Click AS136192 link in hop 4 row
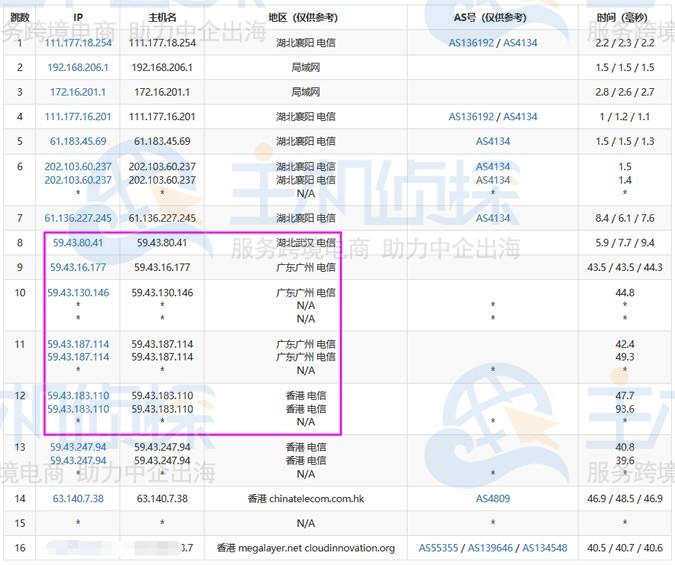Viewport: 675px width, 565px height. (x=471, y=116)
